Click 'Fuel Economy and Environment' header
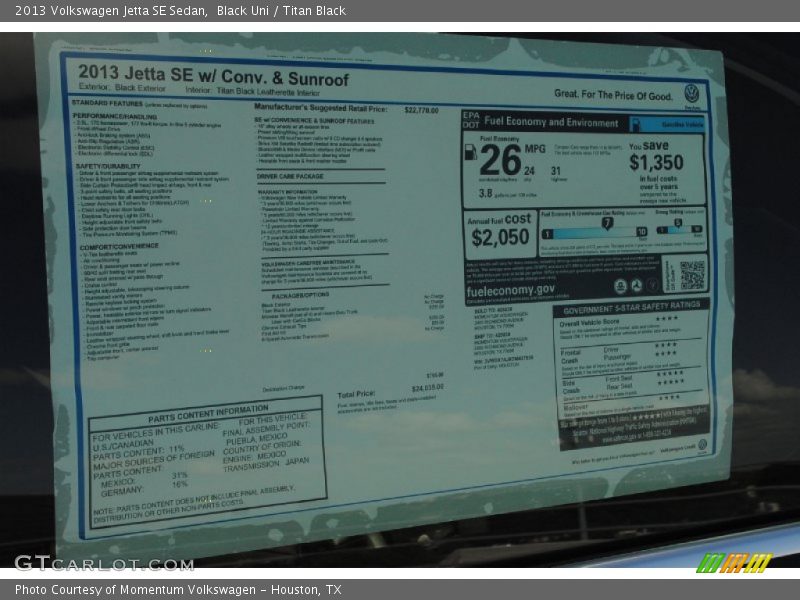 [x=551, y=122]
